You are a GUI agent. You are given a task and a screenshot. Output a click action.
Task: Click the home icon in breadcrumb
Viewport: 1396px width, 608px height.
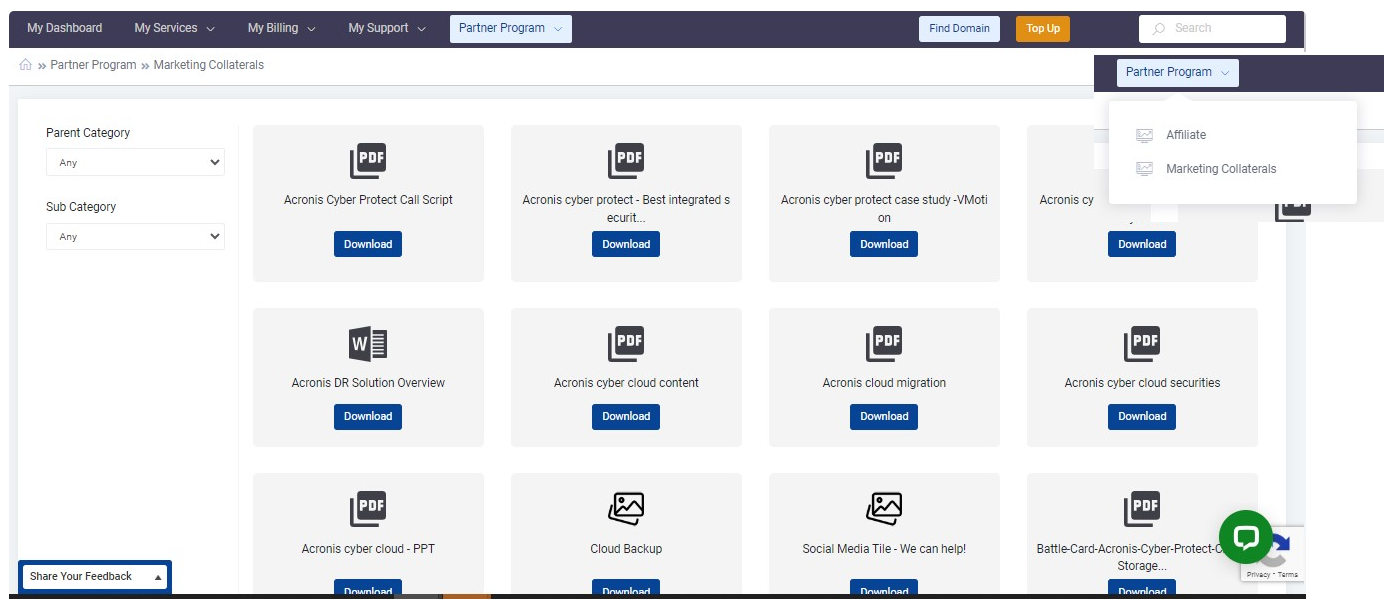point(26,65)
